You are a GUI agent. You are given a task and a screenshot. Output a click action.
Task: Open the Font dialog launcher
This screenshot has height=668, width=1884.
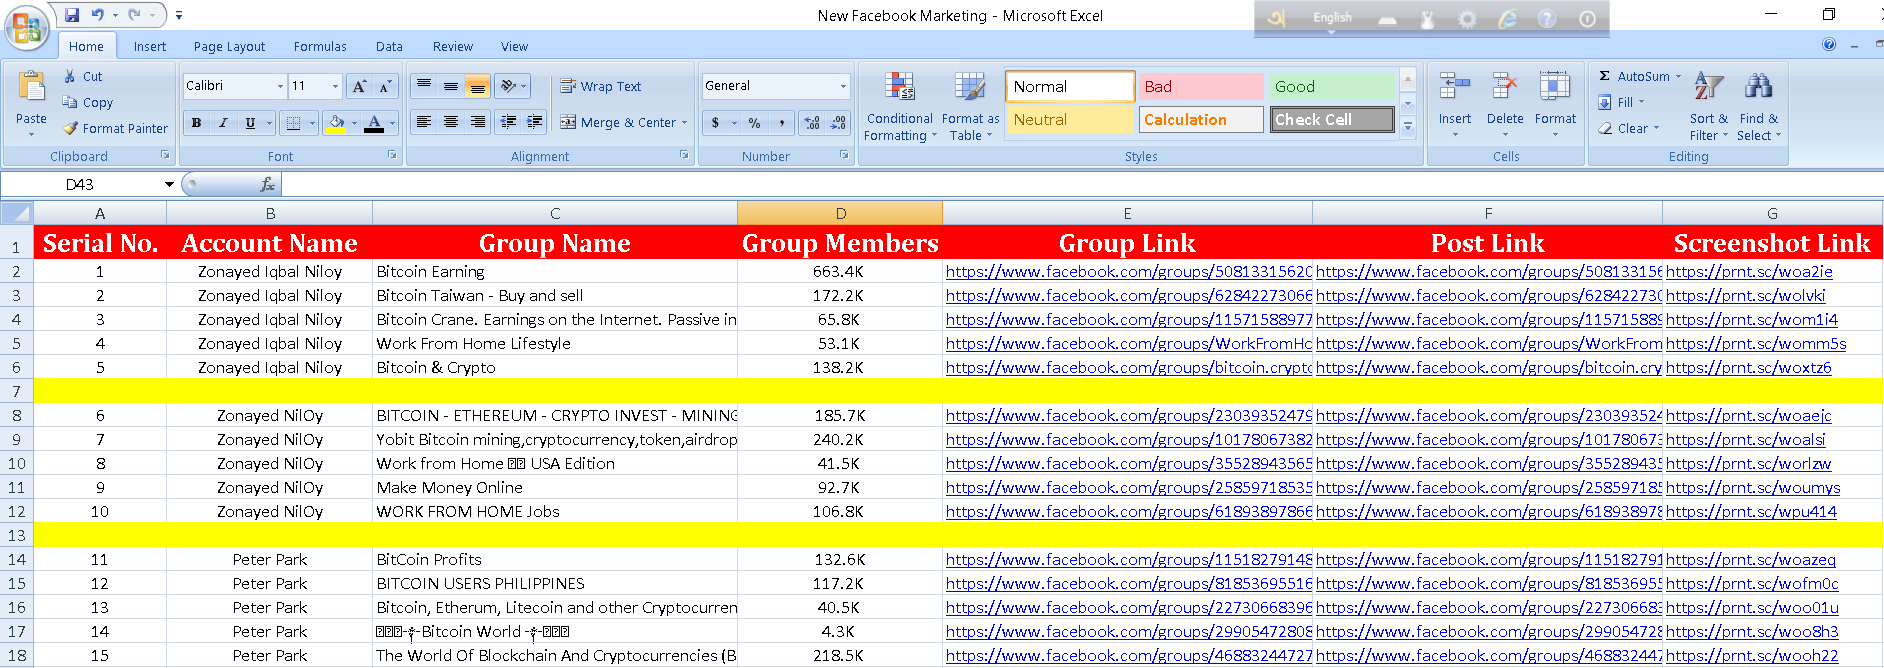(x=392, y=155)
